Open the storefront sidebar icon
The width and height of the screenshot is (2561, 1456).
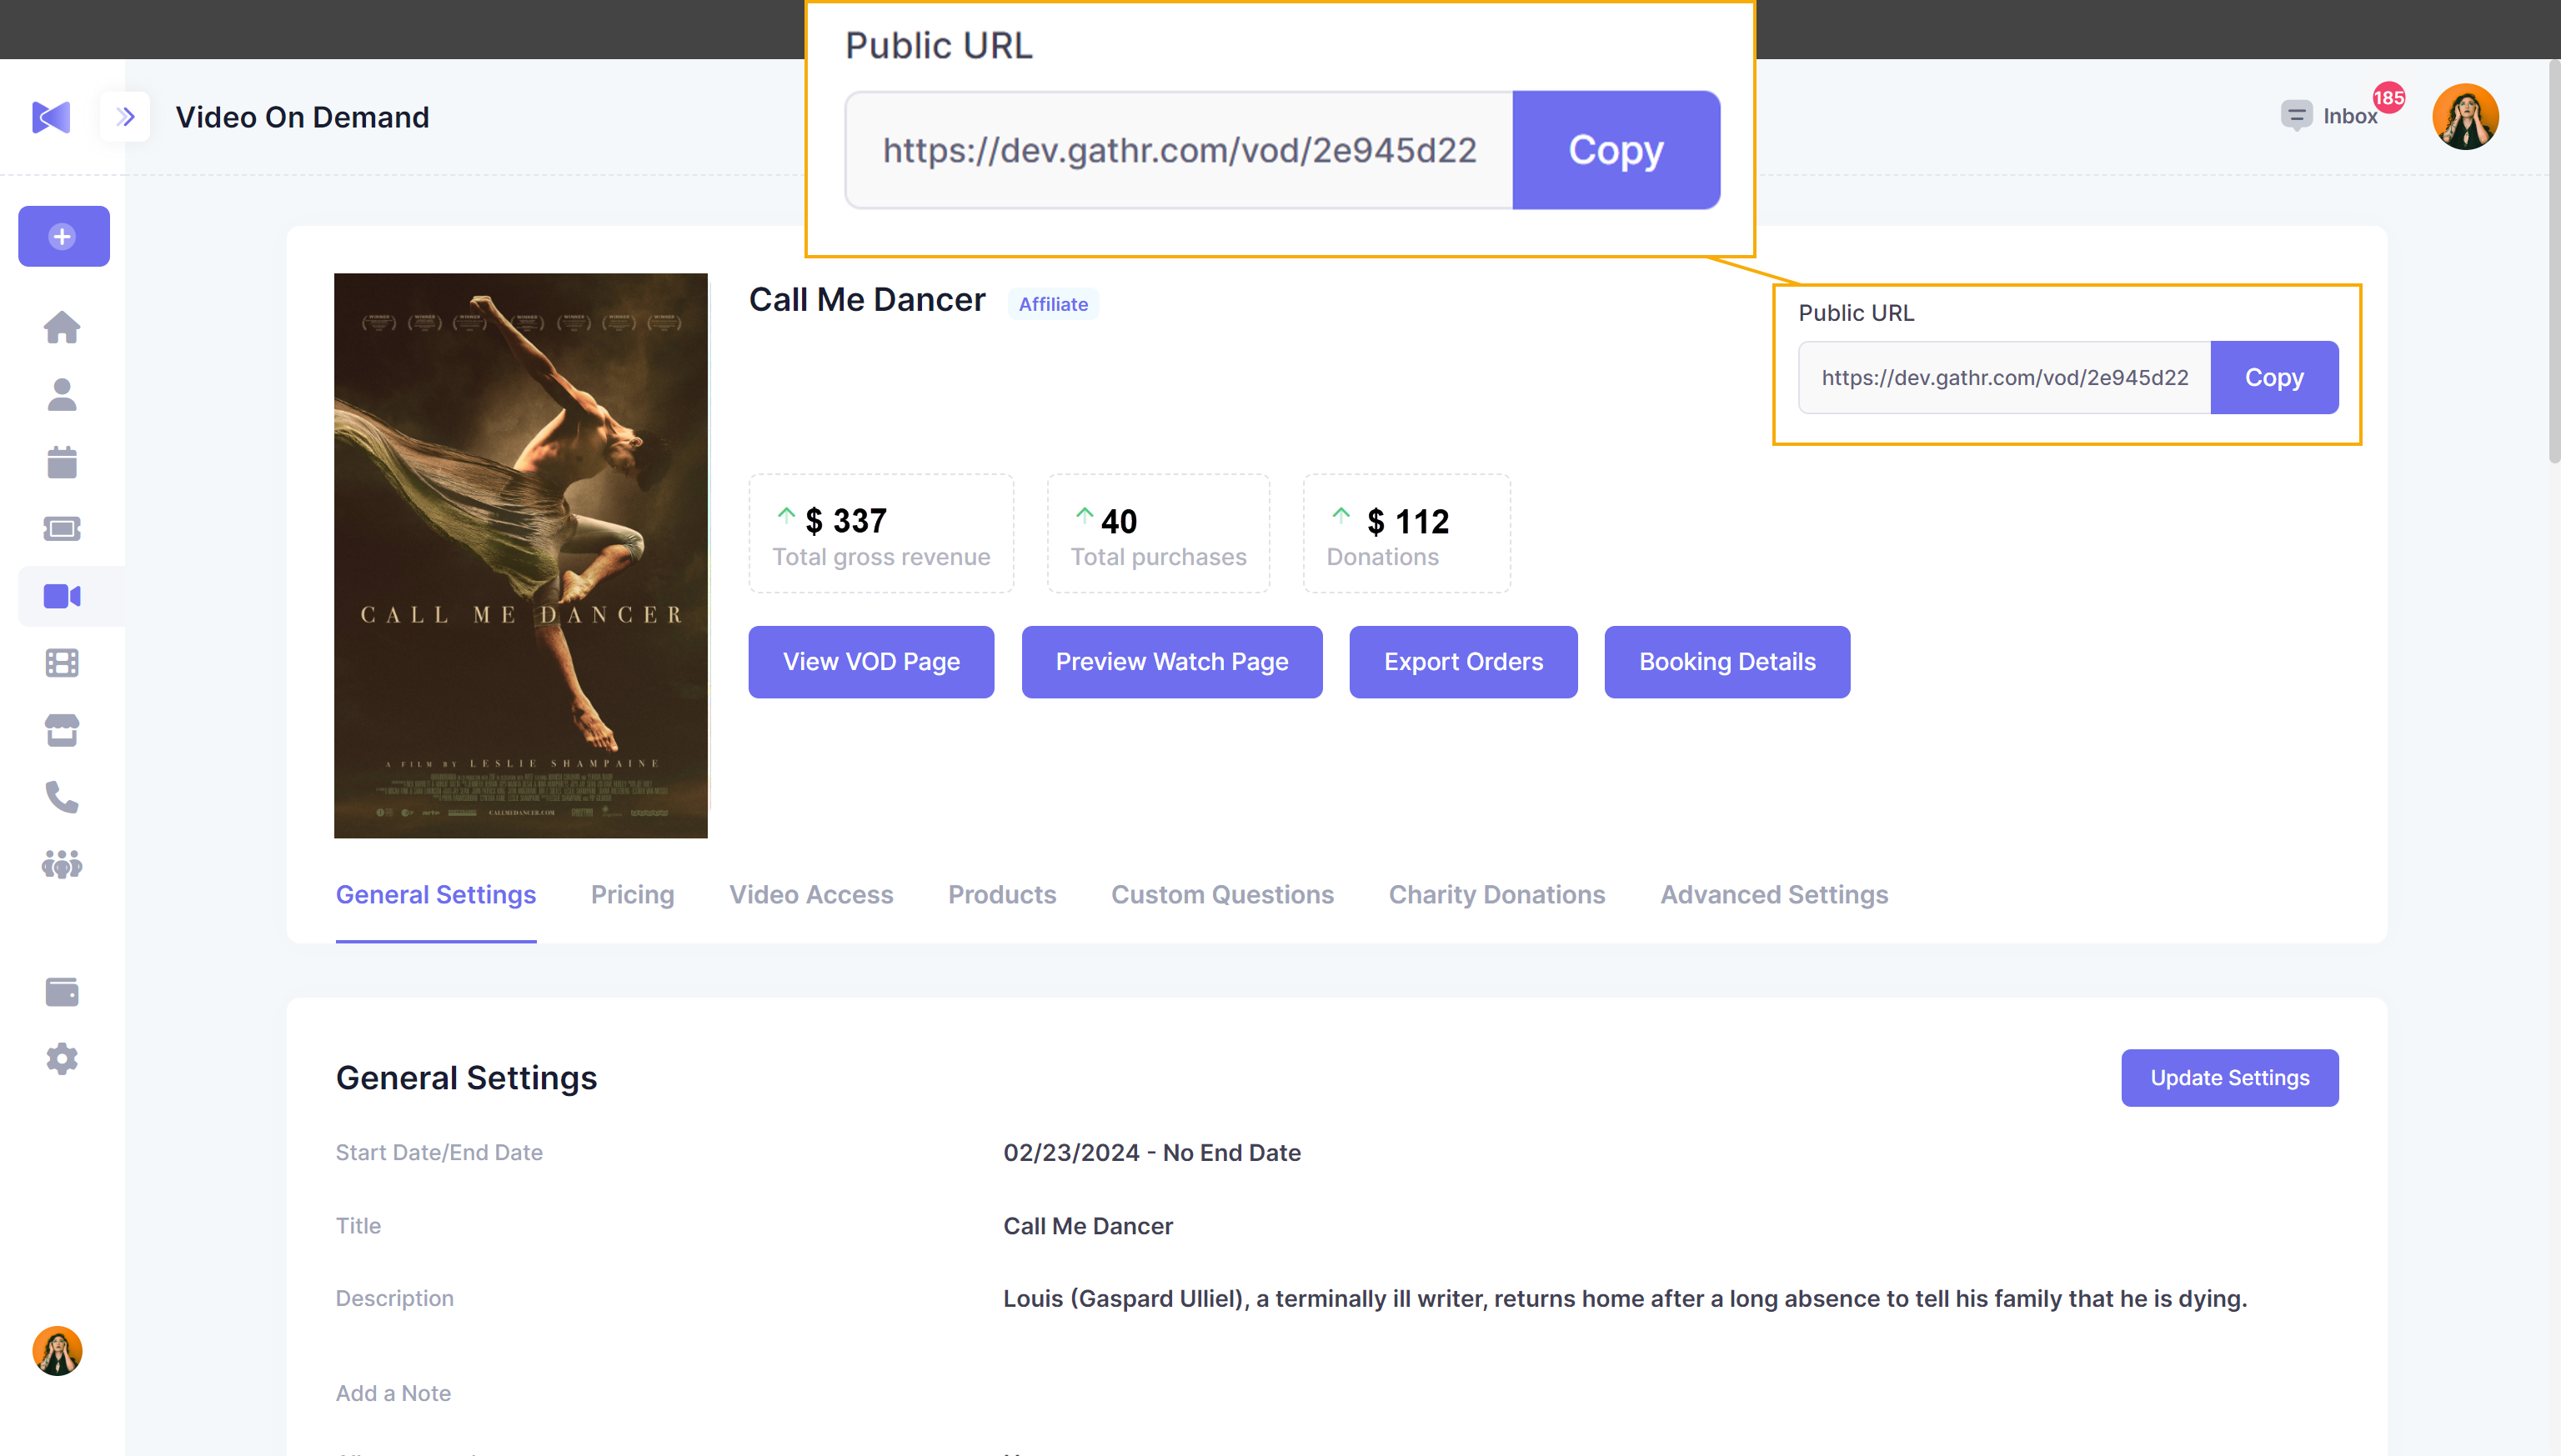point(62,730)
